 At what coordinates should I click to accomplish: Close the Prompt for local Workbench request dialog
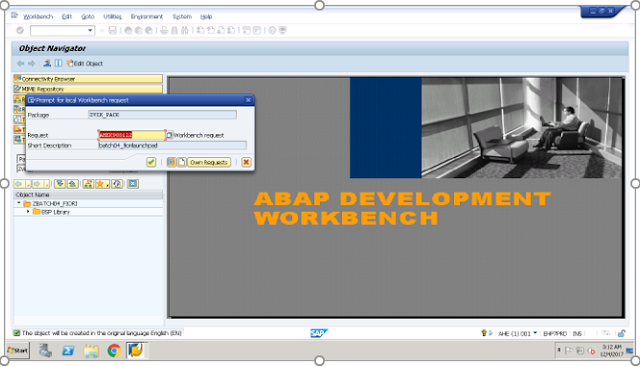248,100
